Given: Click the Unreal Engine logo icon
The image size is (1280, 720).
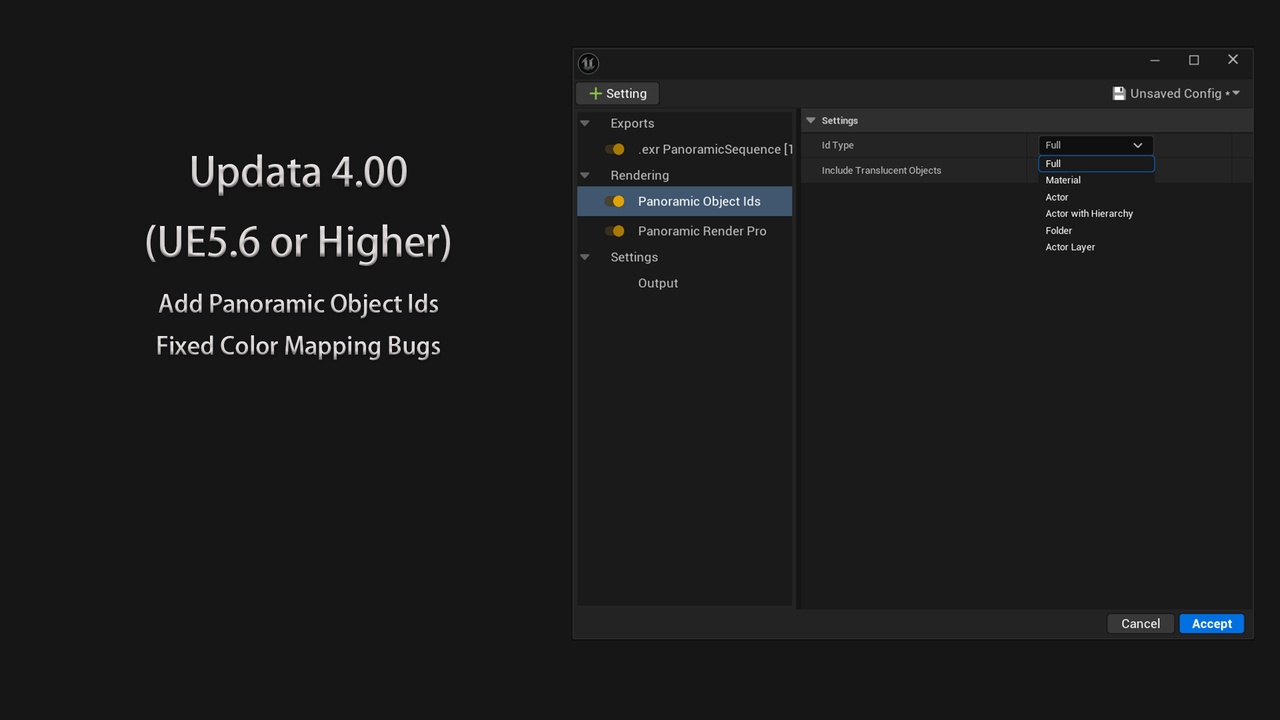Looking at the screenshot, I should [x=588, y=63].
